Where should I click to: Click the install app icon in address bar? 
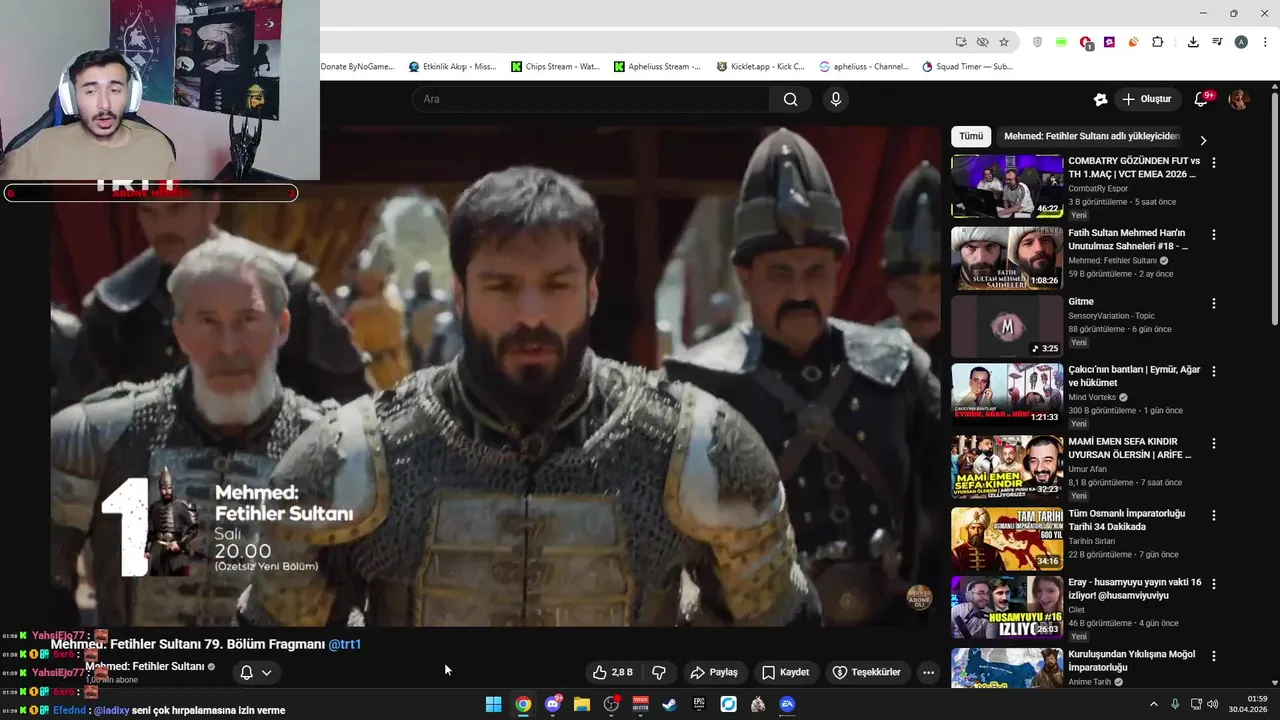[x=961, y=42]
